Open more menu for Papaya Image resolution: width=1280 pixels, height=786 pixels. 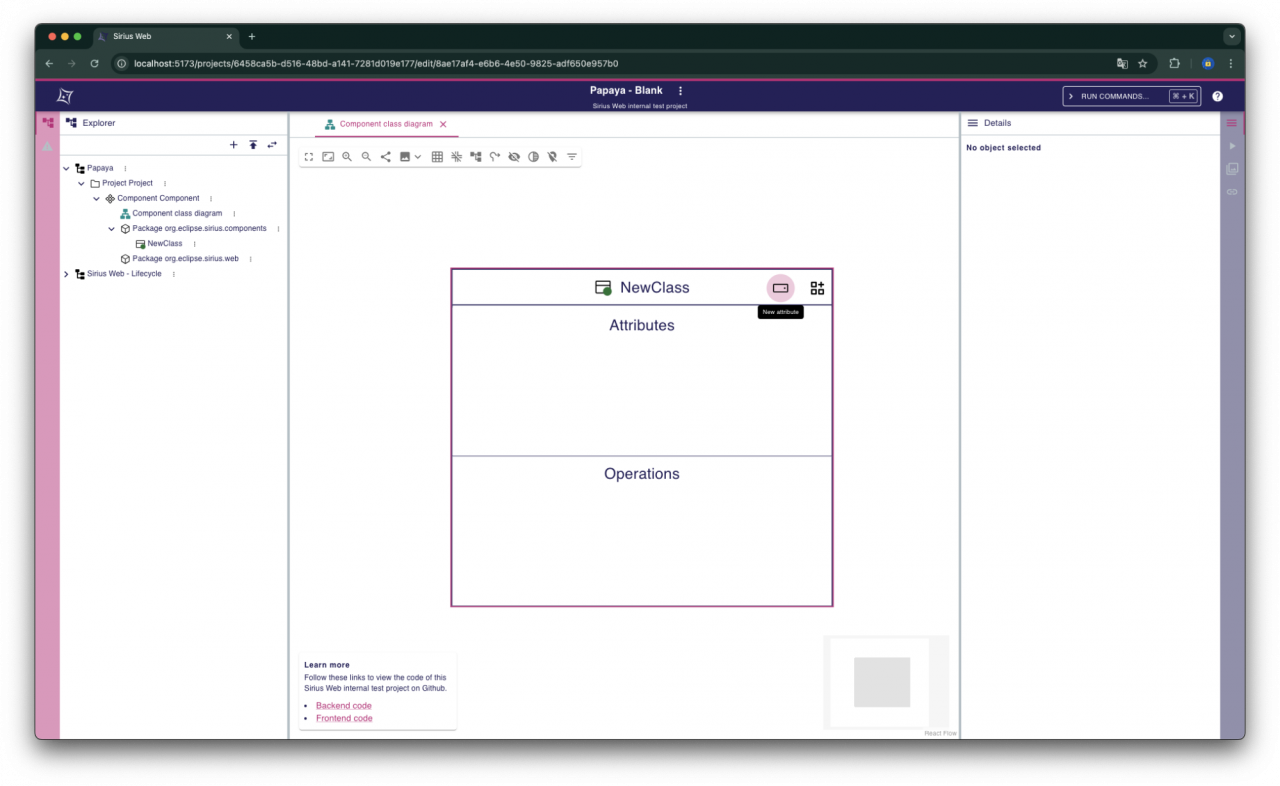click(125, 168)
